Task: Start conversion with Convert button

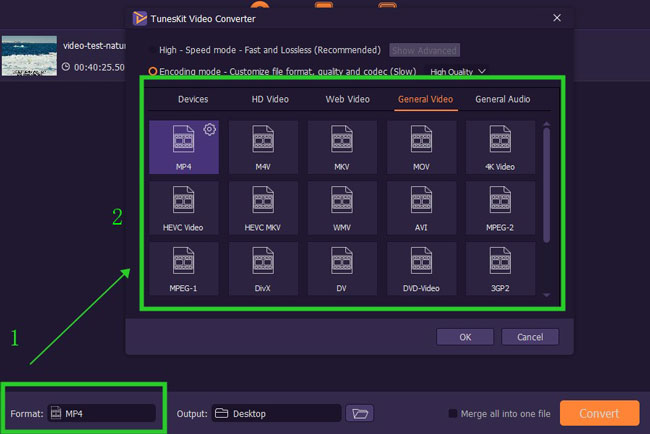Action: click(599, 413)
